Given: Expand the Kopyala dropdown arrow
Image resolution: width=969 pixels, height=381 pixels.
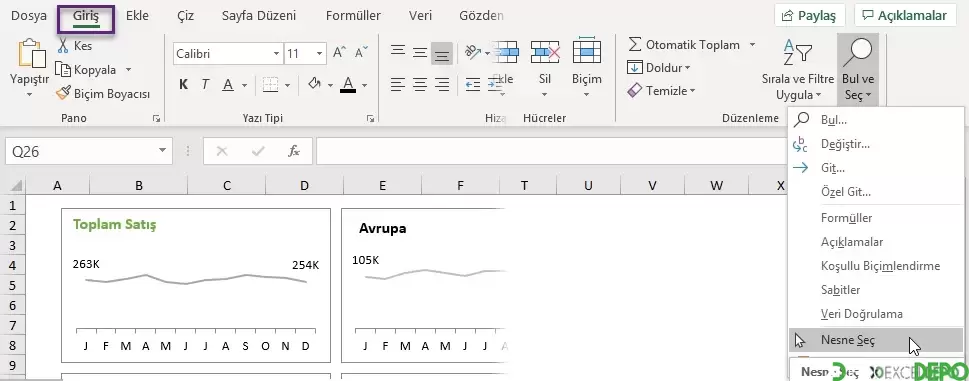Looking at the screenshot, I should [x=128, y=70].
